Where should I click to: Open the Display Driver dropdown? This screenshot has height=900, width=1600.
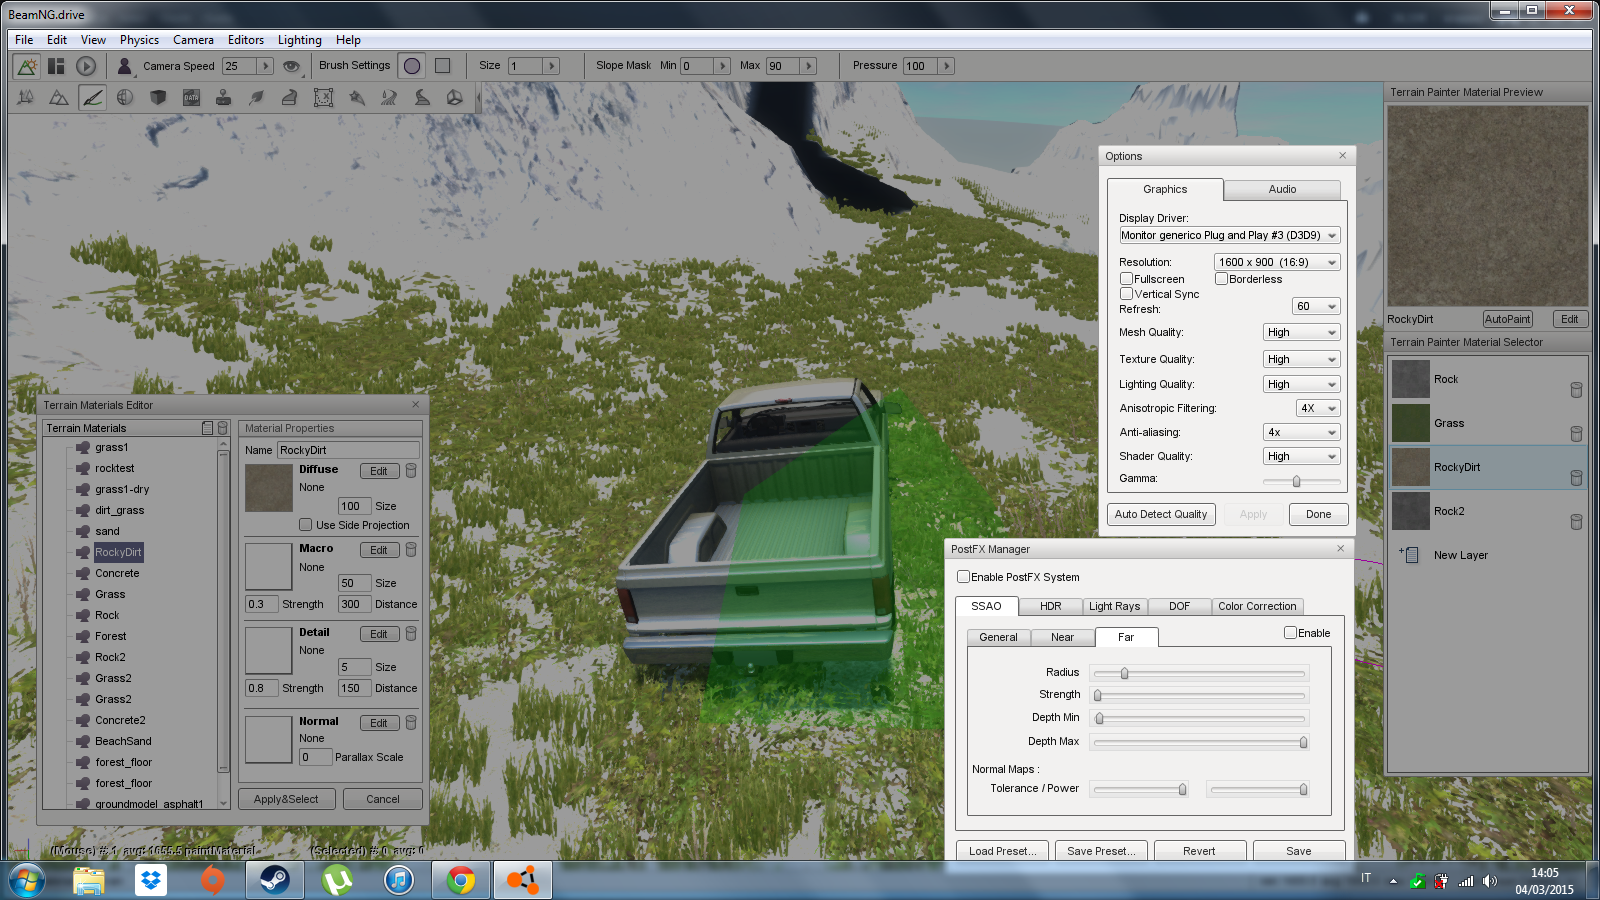[x=1229, y=236]
